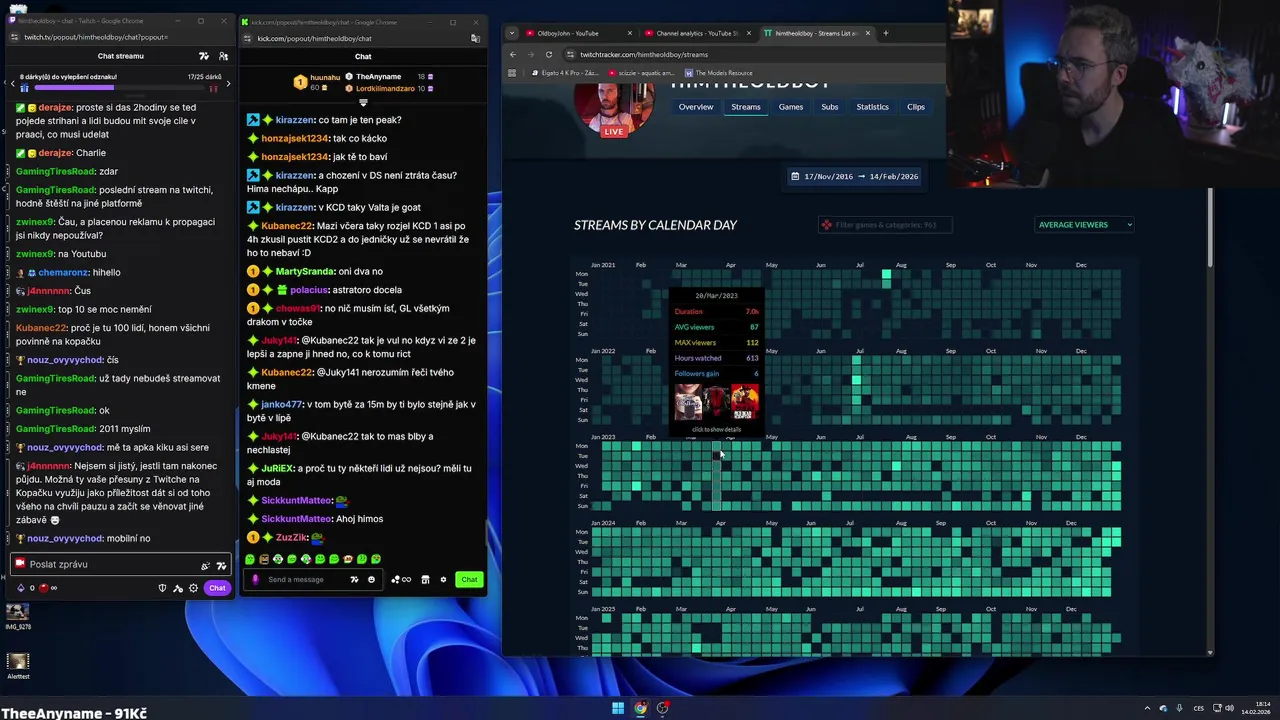Open Chrome tab search dropdown arrow

pos(513,33)
